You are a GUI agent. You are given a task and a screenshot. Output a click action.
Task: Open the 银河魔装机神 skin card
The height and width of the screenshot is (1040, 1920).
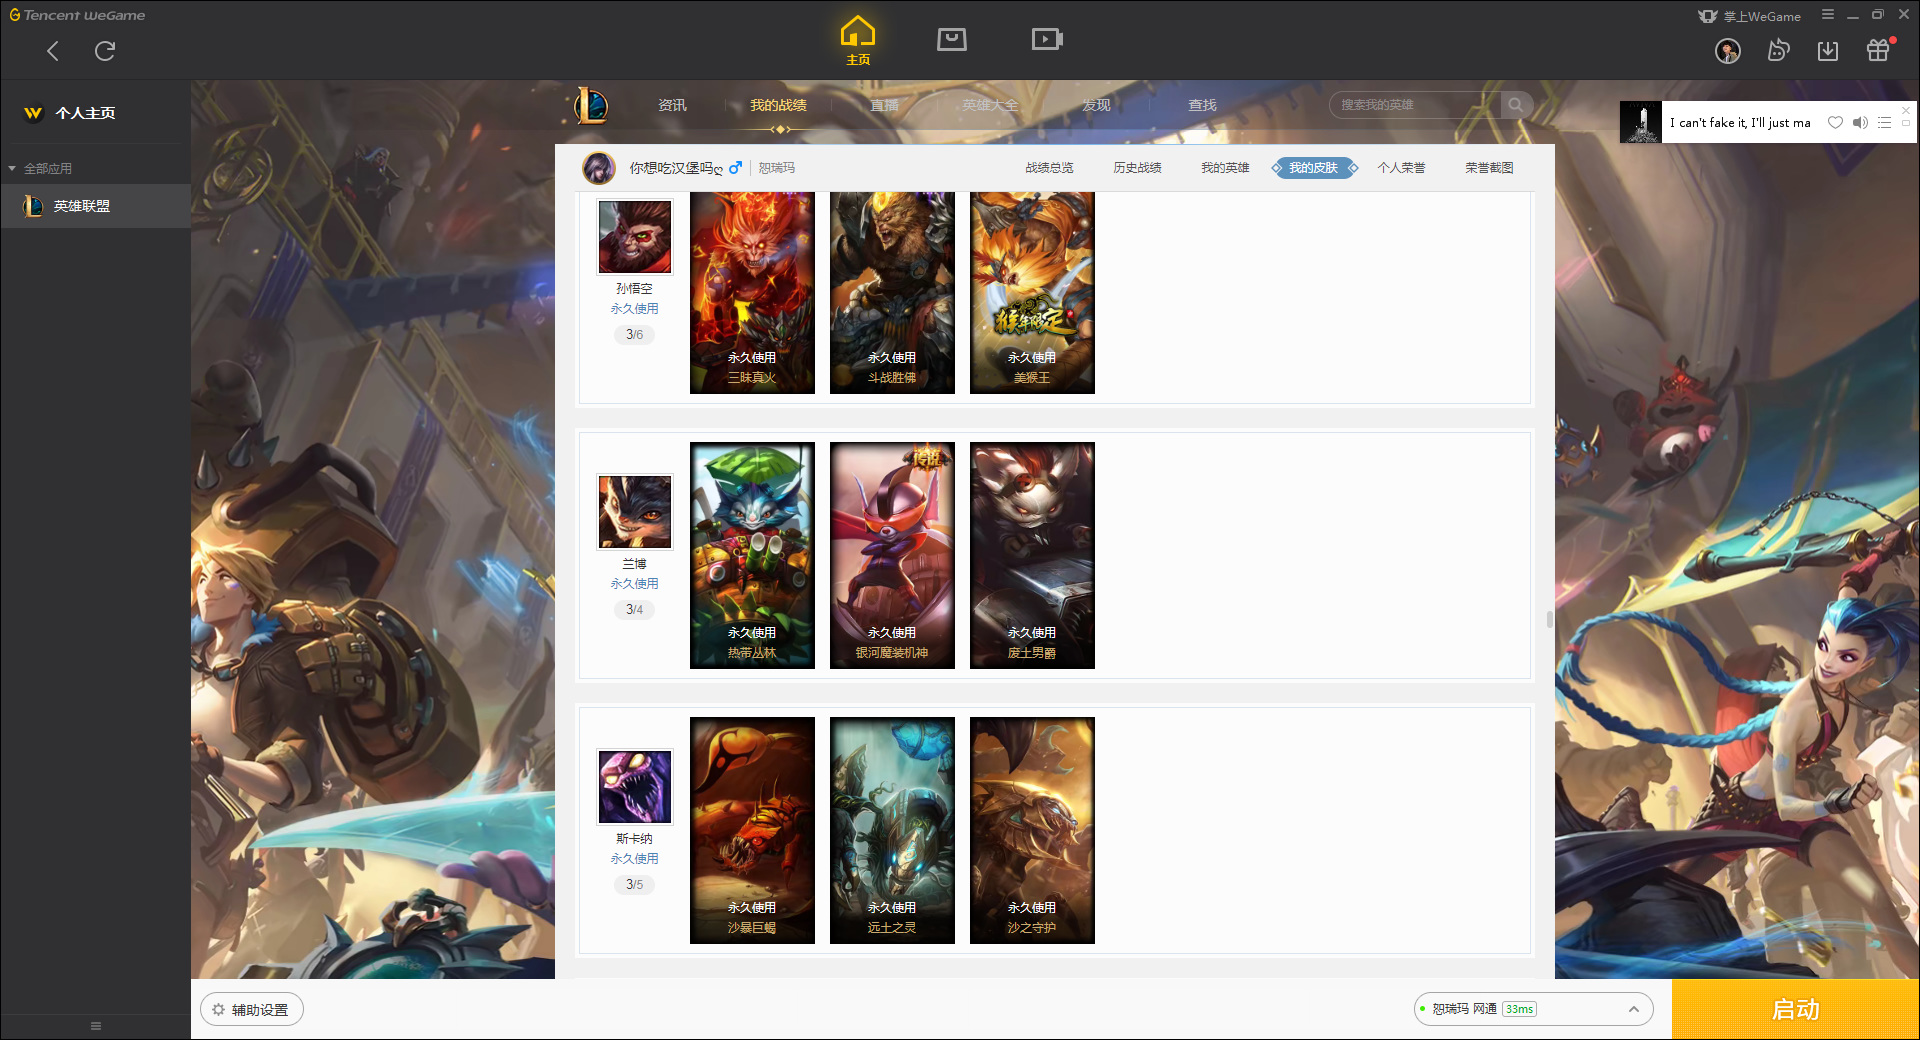(x=892, y=555)
